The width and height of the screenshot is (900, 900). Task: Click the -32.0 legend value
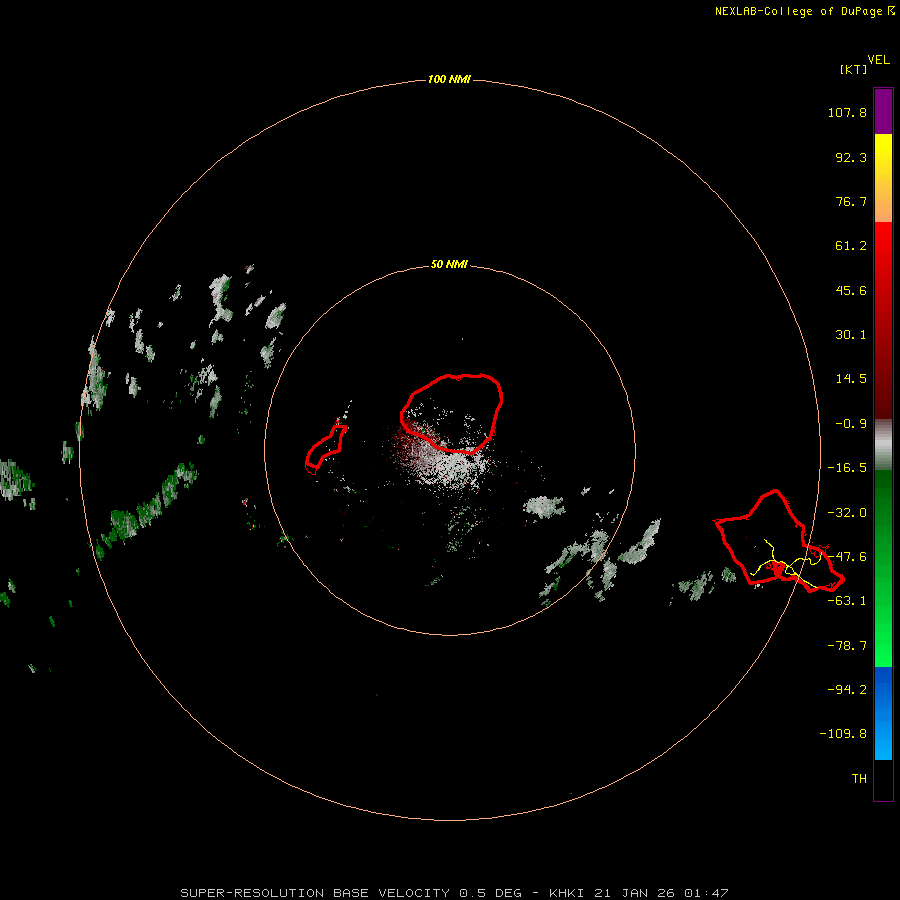point(847,513)
